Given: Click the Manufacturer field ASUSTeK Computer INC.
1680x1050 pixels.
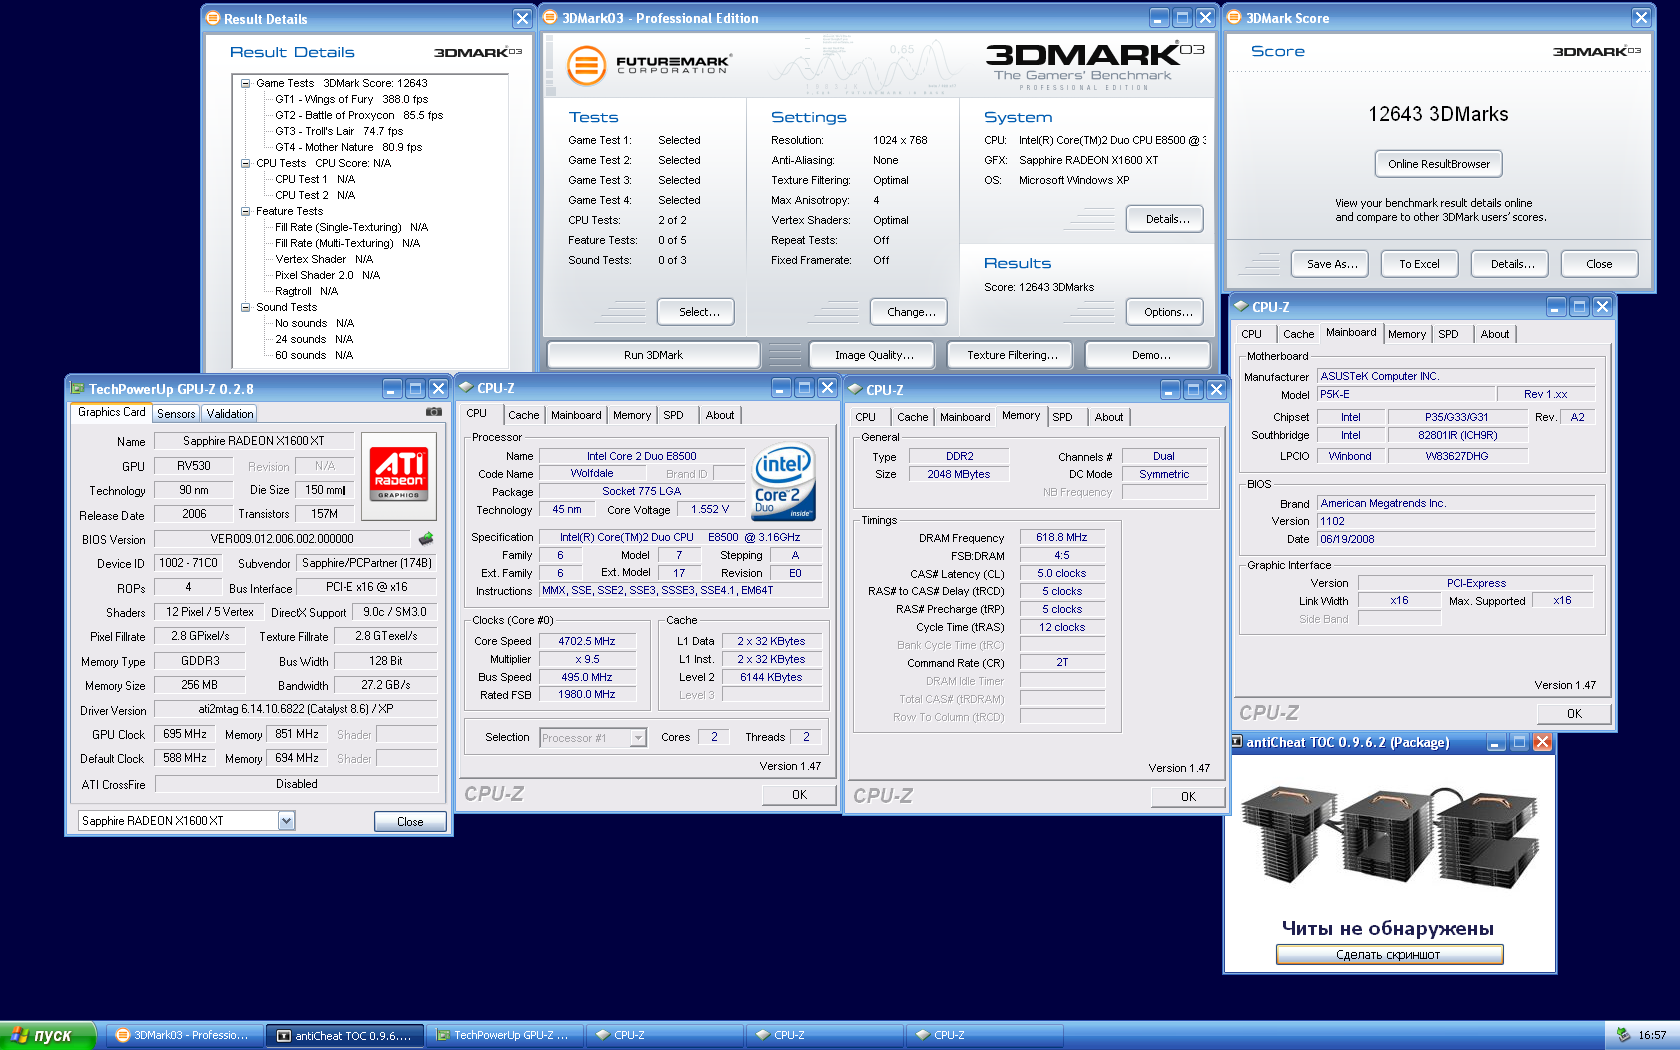Looking at the screenshot, I should [x=1455, y=377].
